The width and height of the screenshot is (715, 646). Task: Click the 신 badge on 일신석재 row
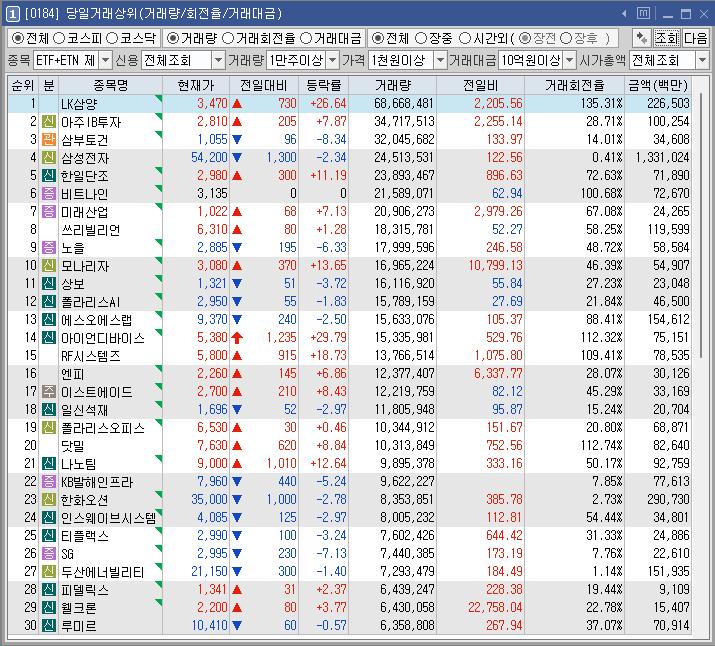[x=49, y=409]
